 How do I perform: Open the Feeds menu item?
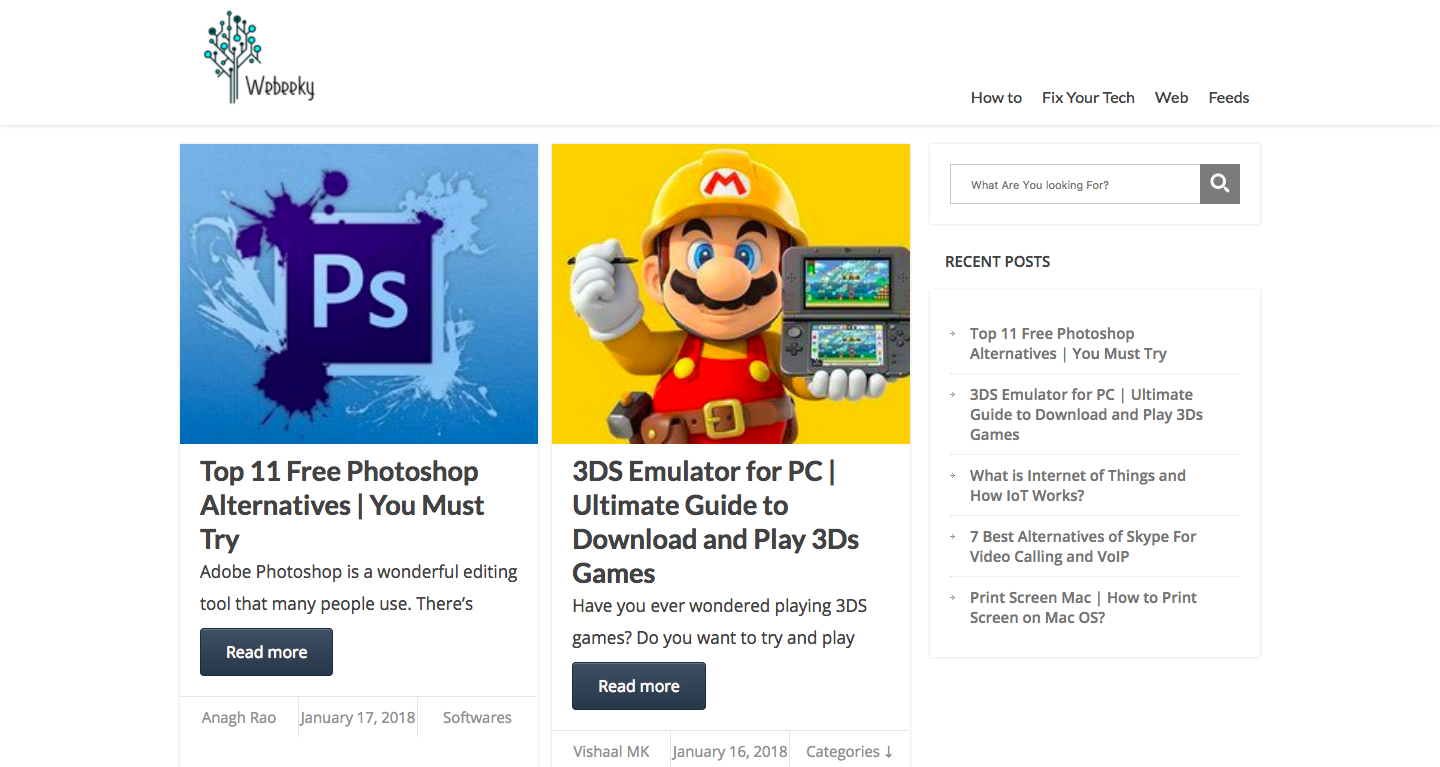(1229, 97)
